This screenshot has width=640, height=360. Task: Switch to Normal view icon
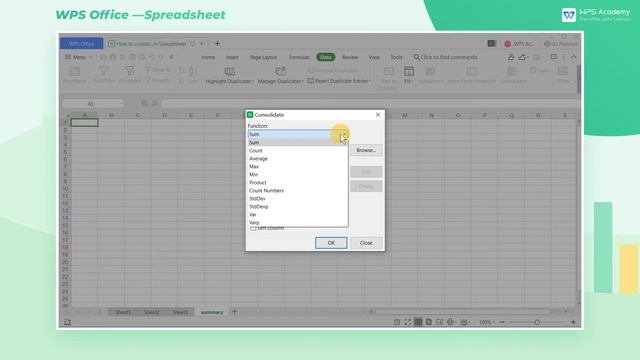coord(418,322)
